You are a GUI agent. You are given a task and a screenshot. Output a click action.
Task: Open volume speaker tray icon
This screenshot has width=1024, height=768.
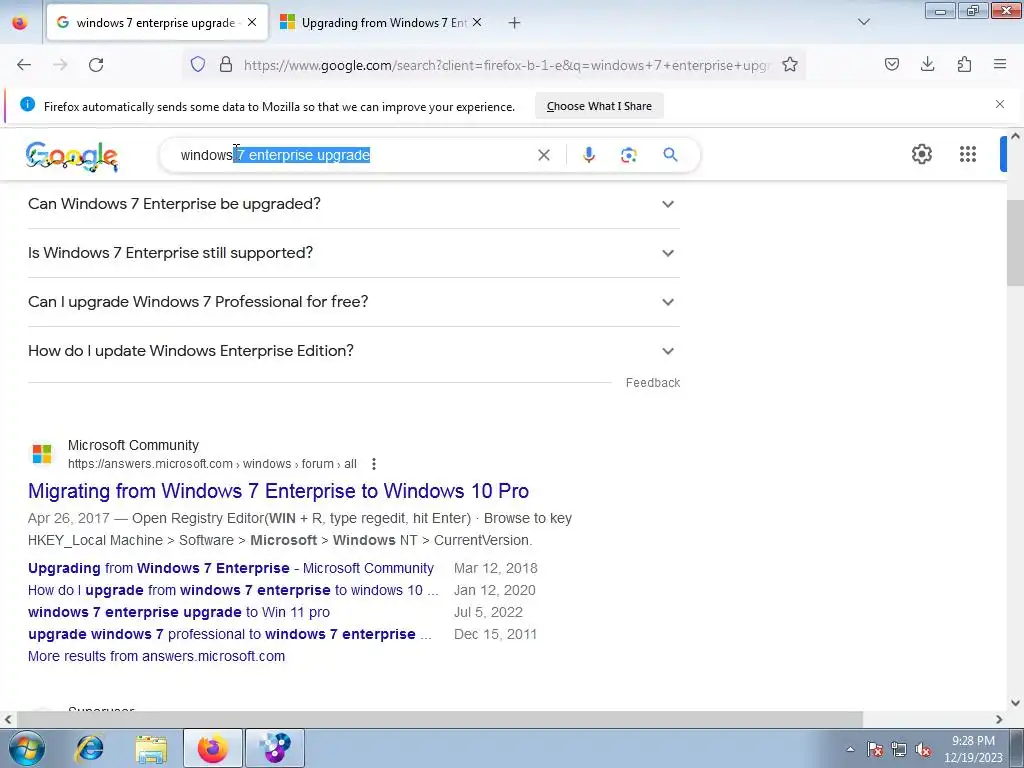[x=923, y=749]
